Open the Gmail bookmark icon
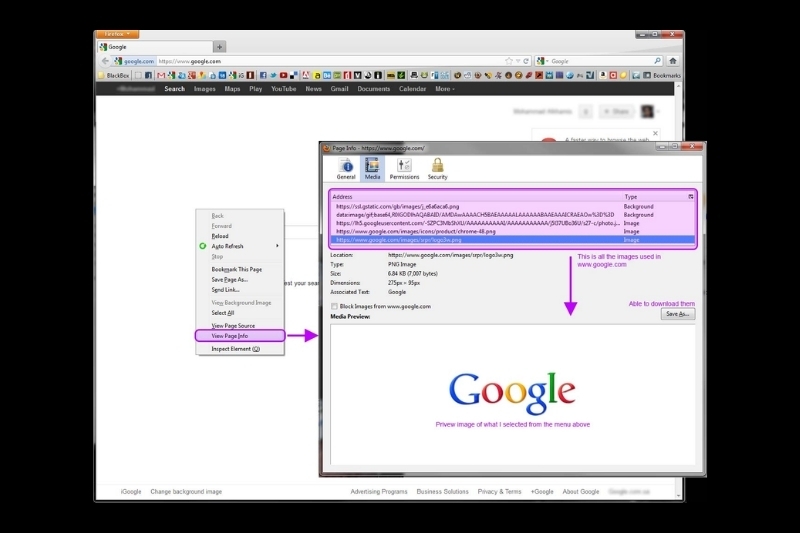 tap(161, 75)
